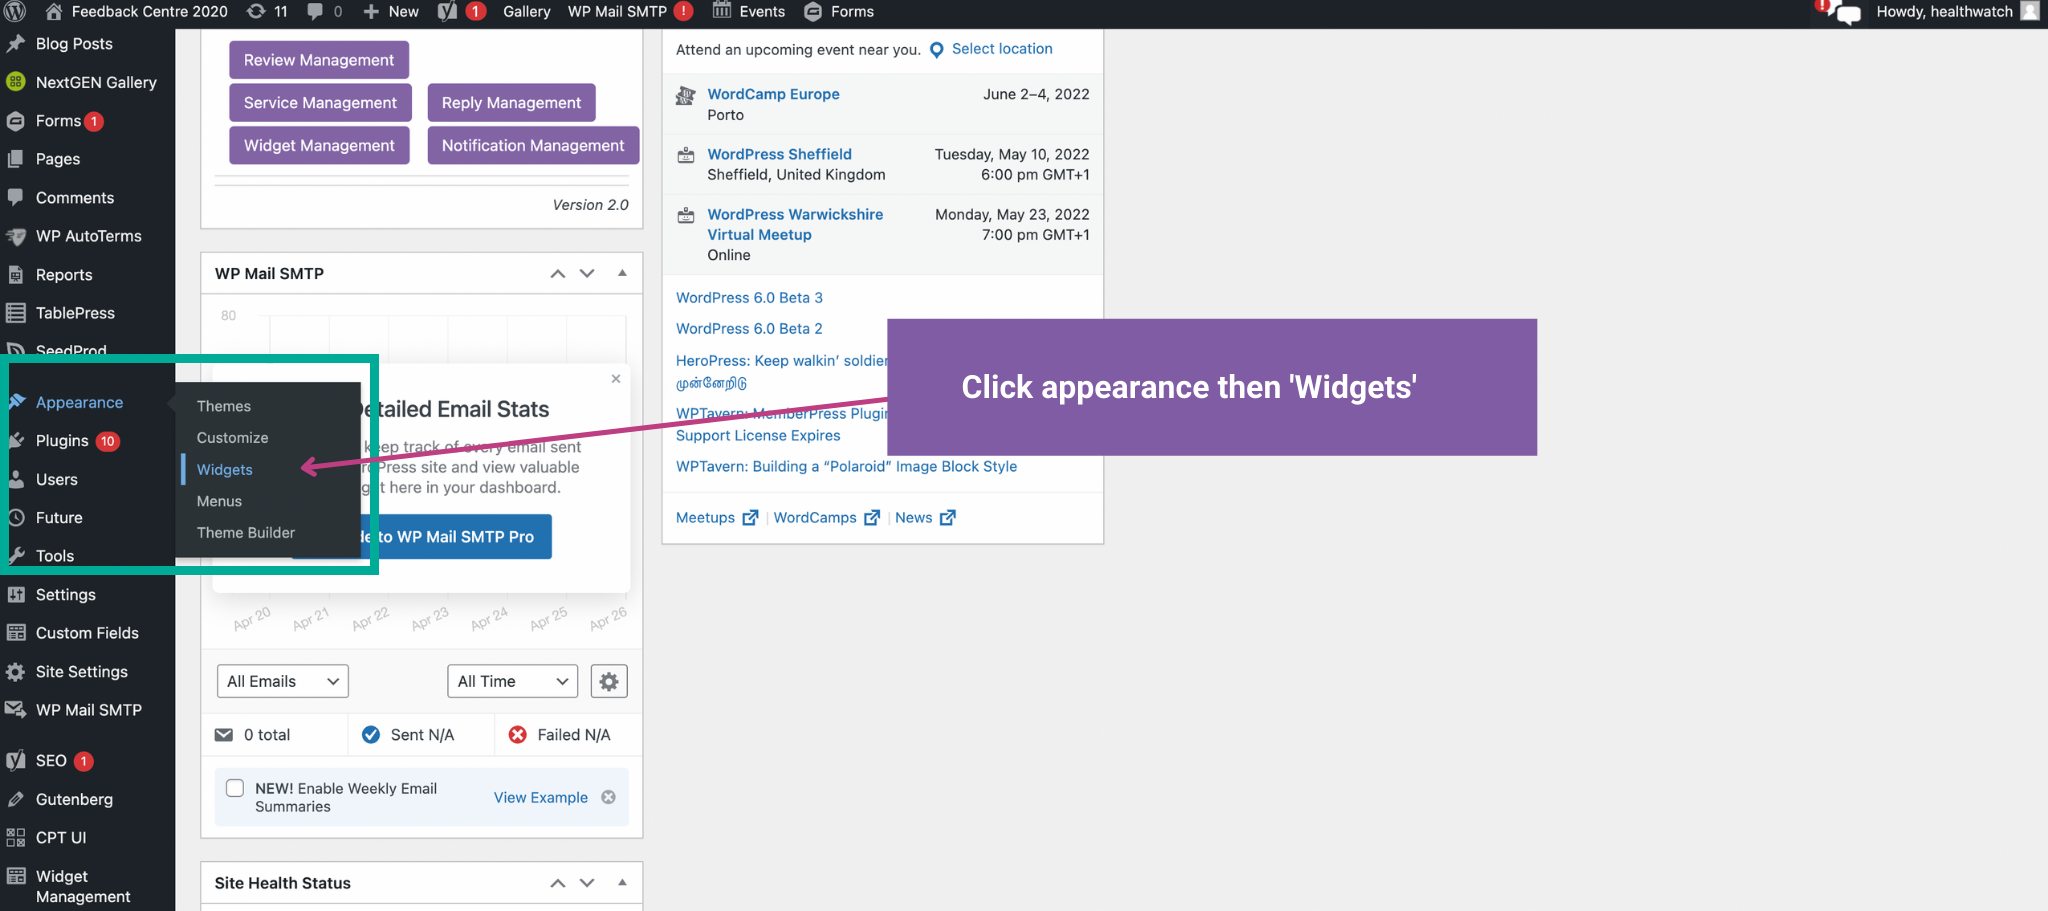Move Site Health Status widget up

[x=558, y=883]
